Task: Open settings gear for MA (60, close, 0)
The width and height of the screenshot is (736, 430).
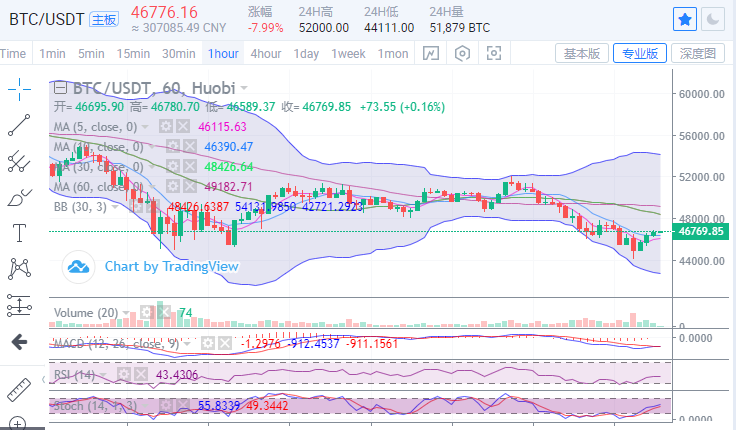Action: (173, 186)
